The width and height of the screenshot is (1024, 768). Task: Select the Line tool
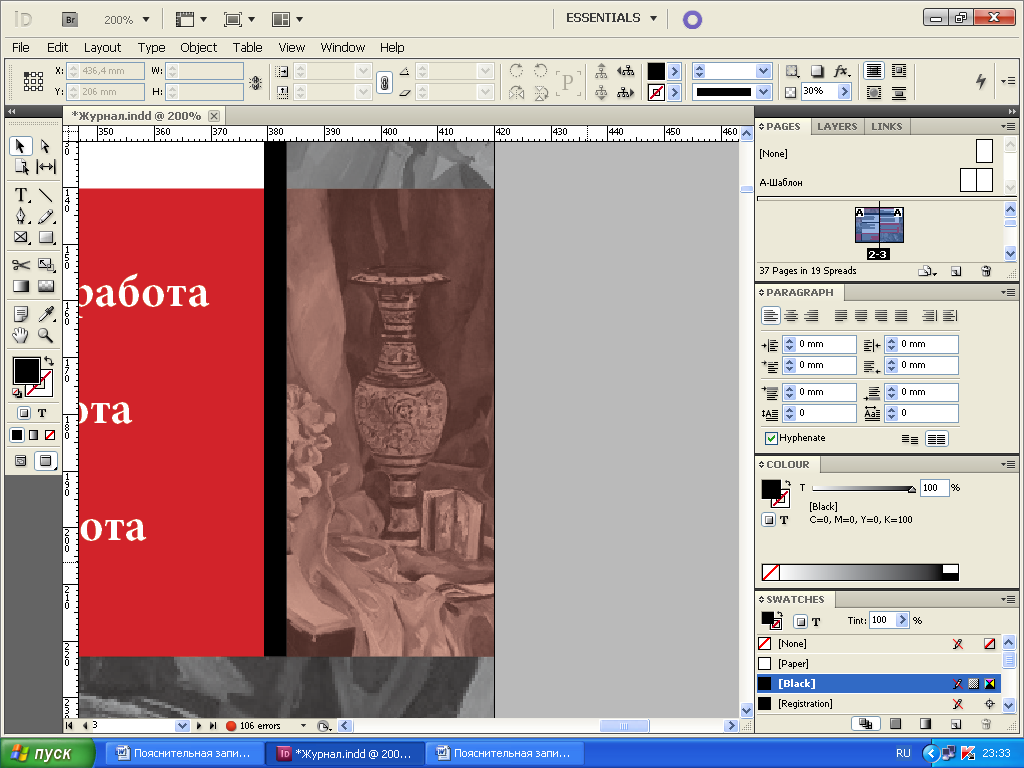[45, 195]
